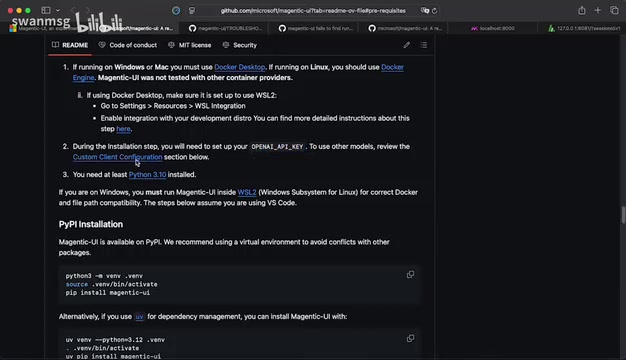Screen dimensions: 626x360
Task: Open the reader view icon in the address bar
Action: coord(192,11)
